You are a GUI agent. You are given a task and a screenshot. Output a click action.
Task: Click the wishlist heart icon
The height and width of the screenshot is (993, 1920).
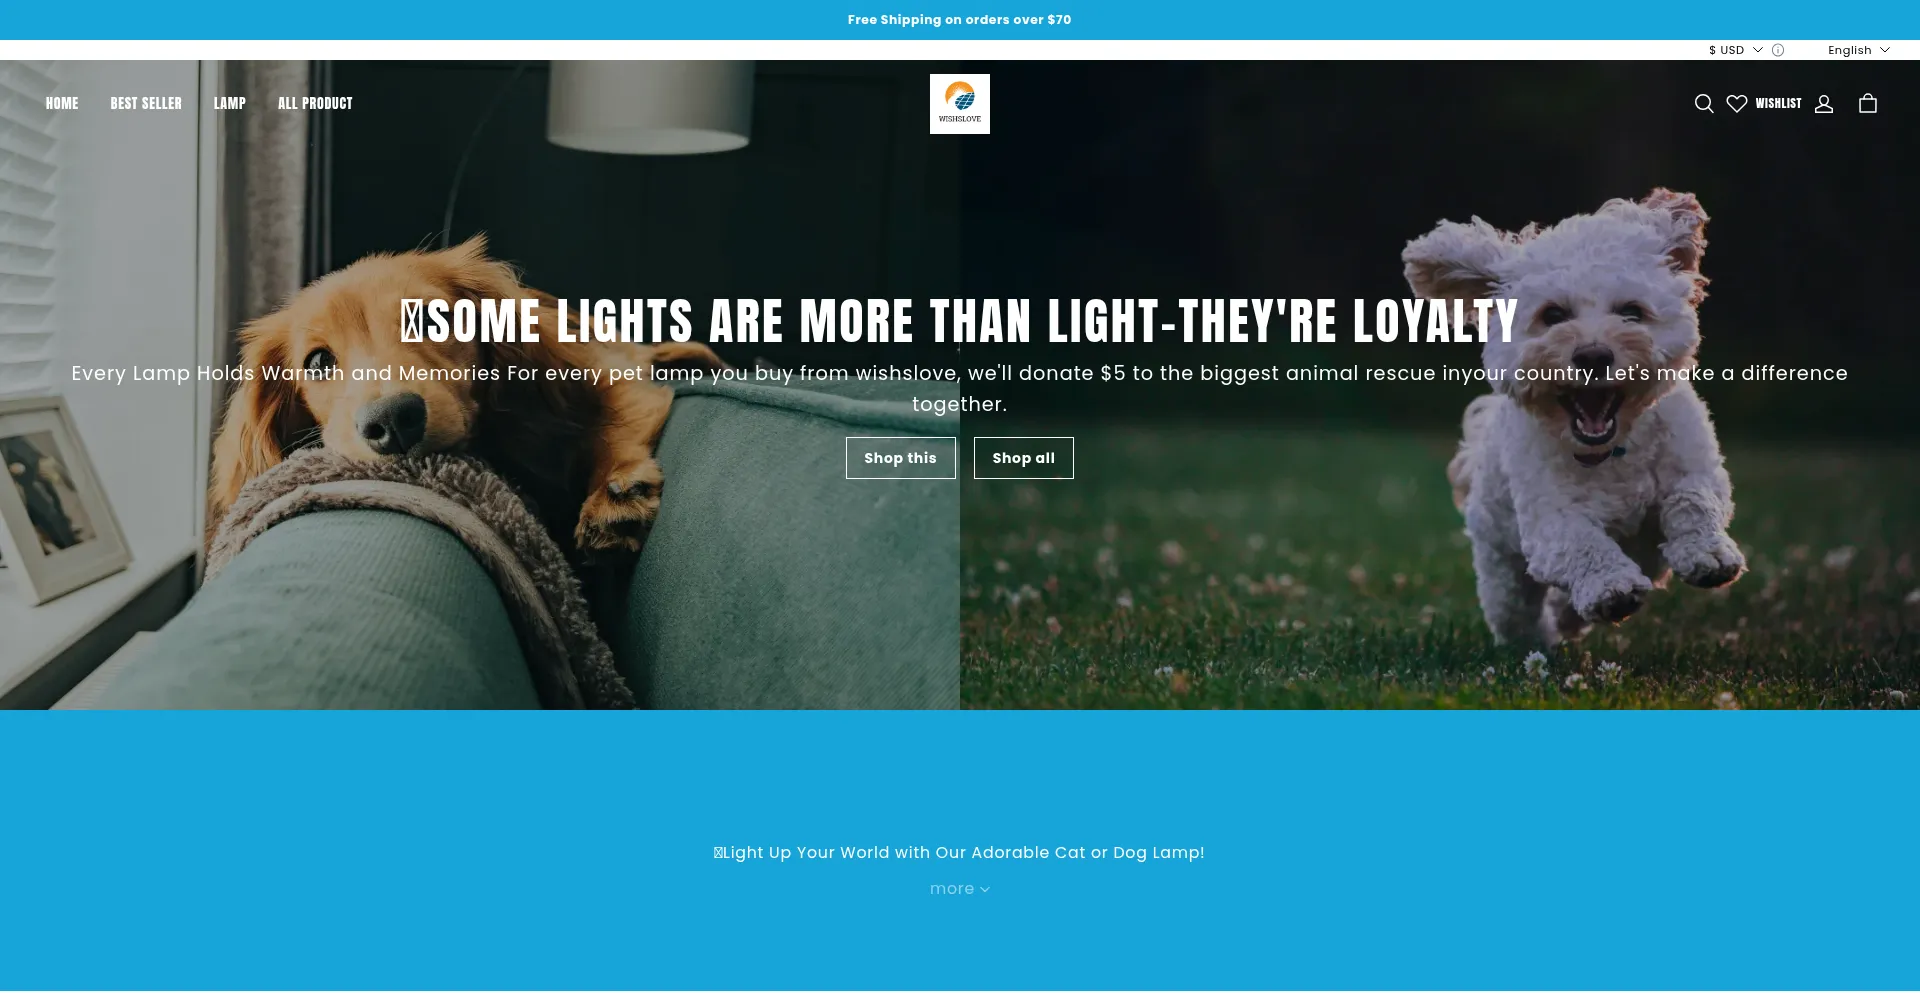1737,104
